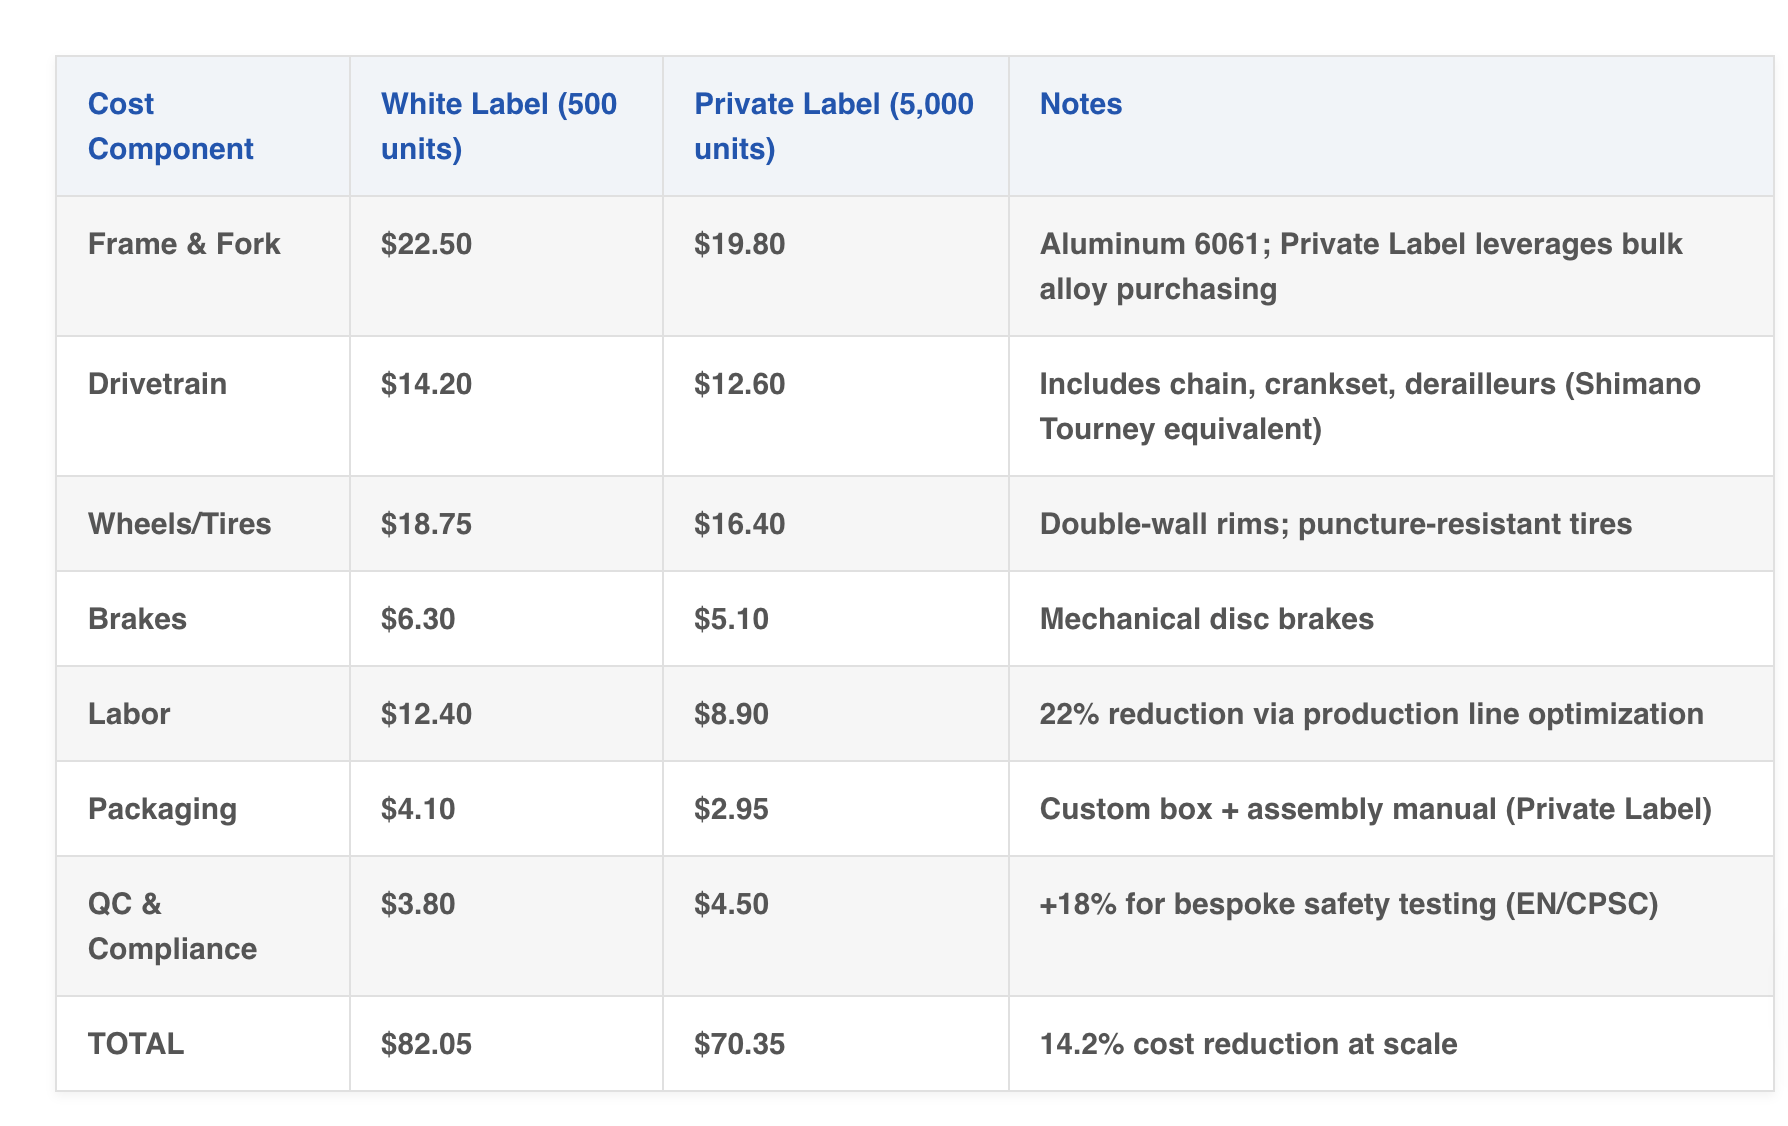The image size is (1788, 1126).
Task: Click the White Label (500 units) header
Action: point(498,126)
